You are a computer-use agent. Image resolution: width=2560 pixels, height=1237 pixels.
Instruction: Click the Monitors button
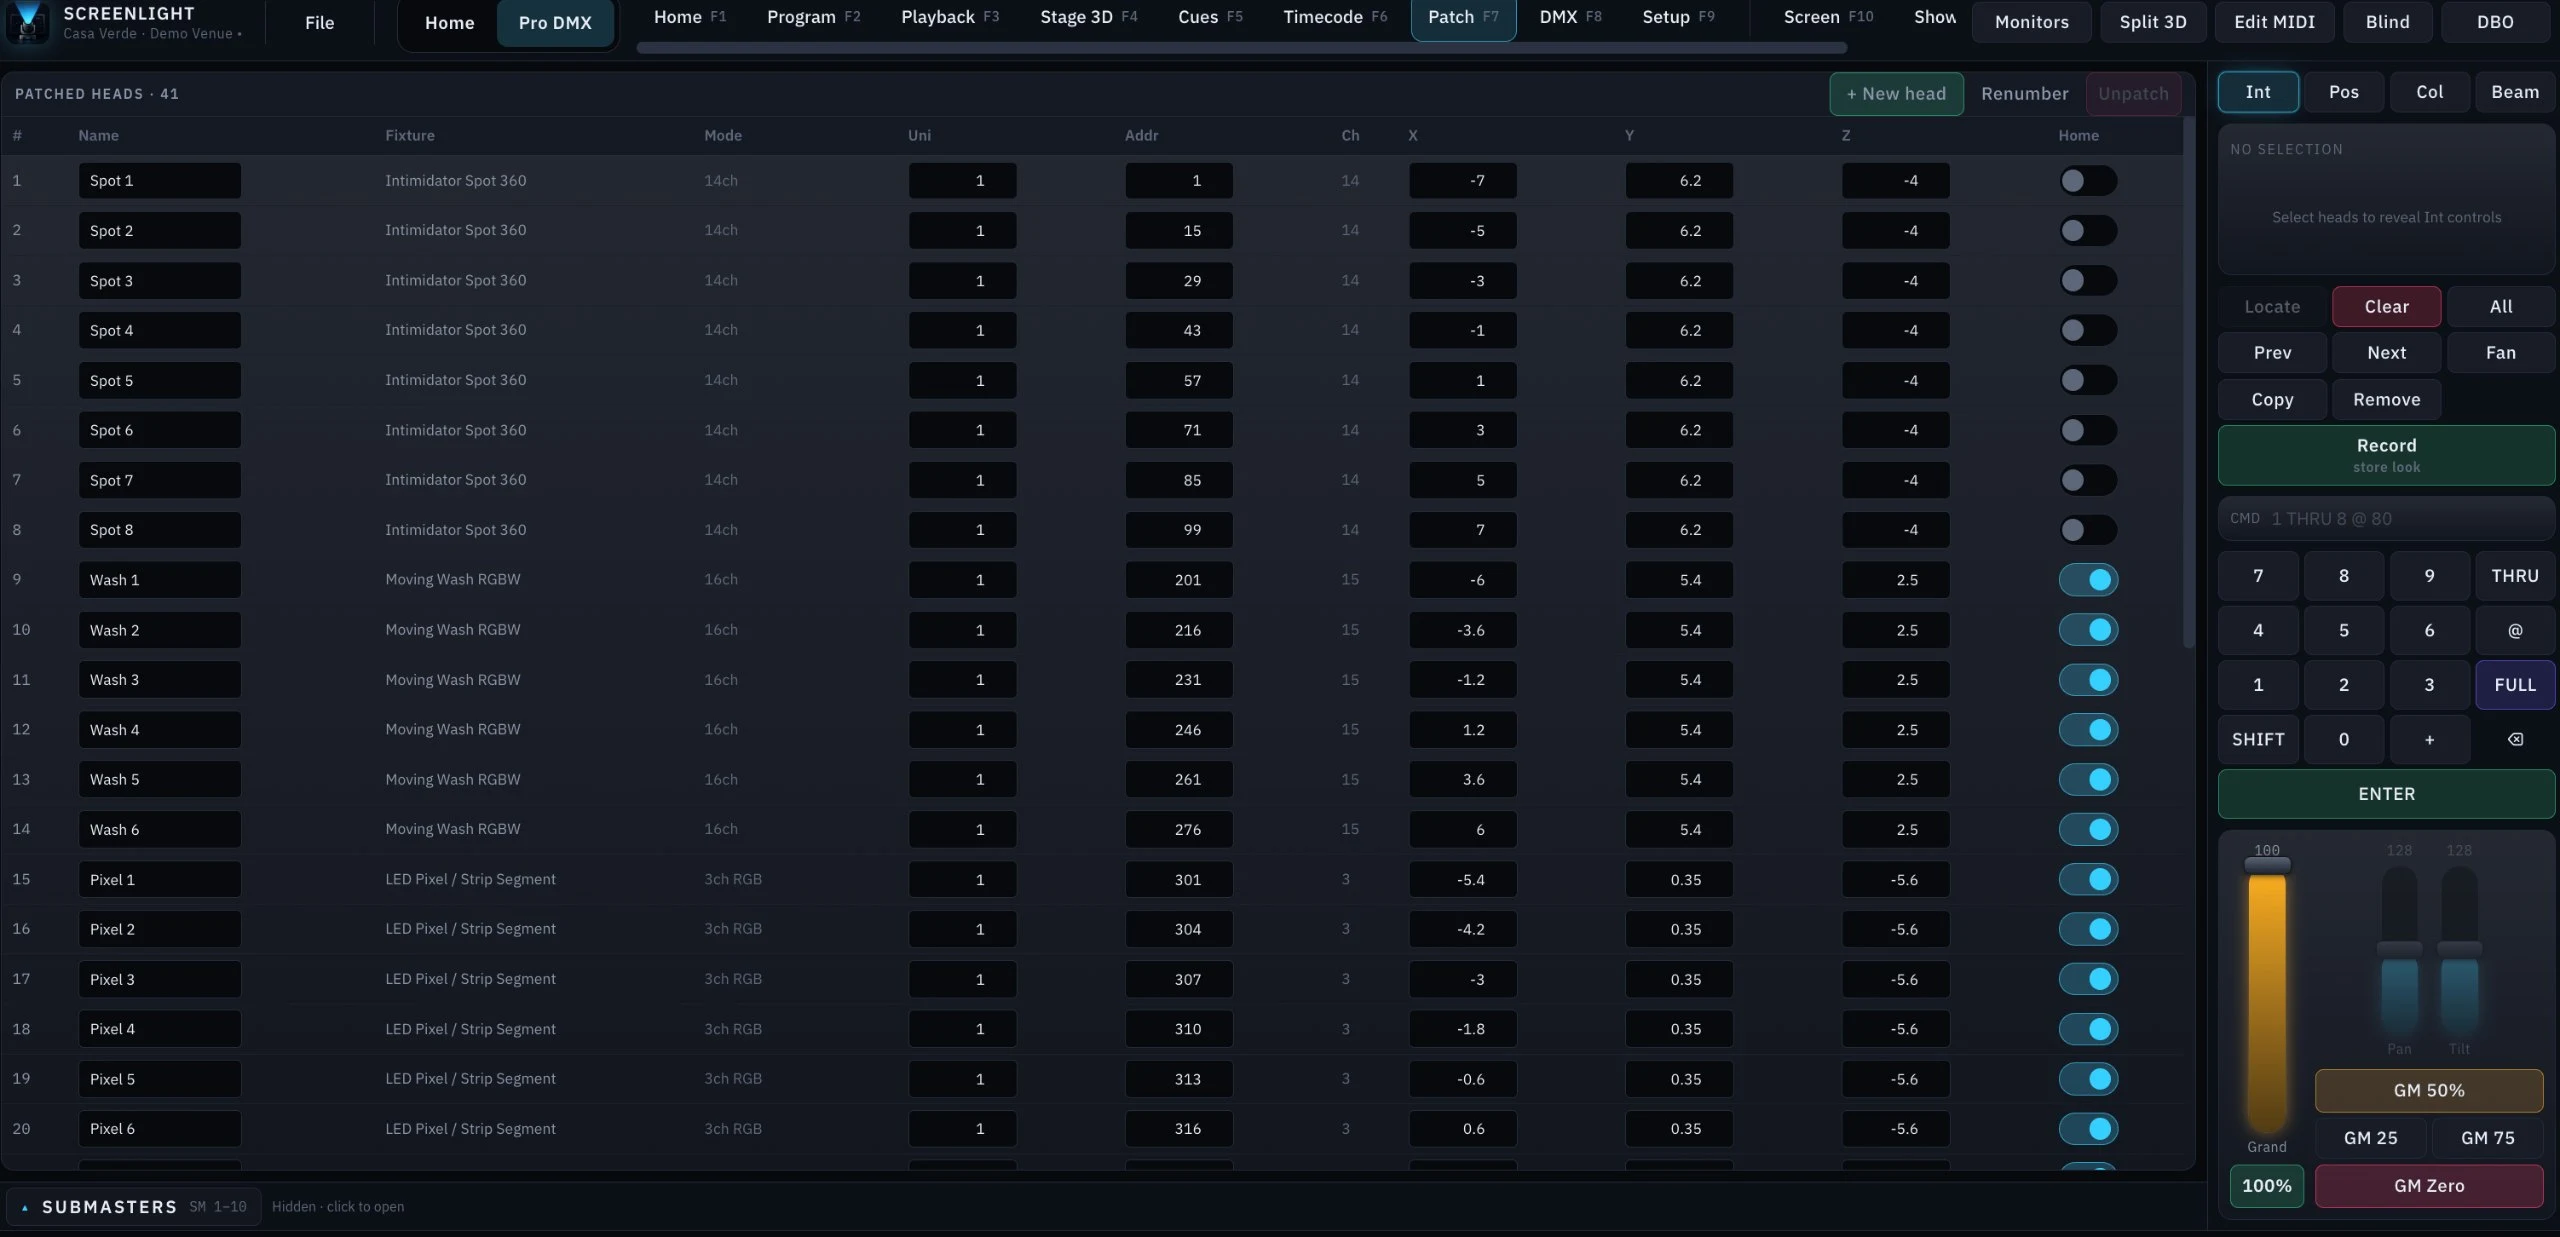point(2031,22)
